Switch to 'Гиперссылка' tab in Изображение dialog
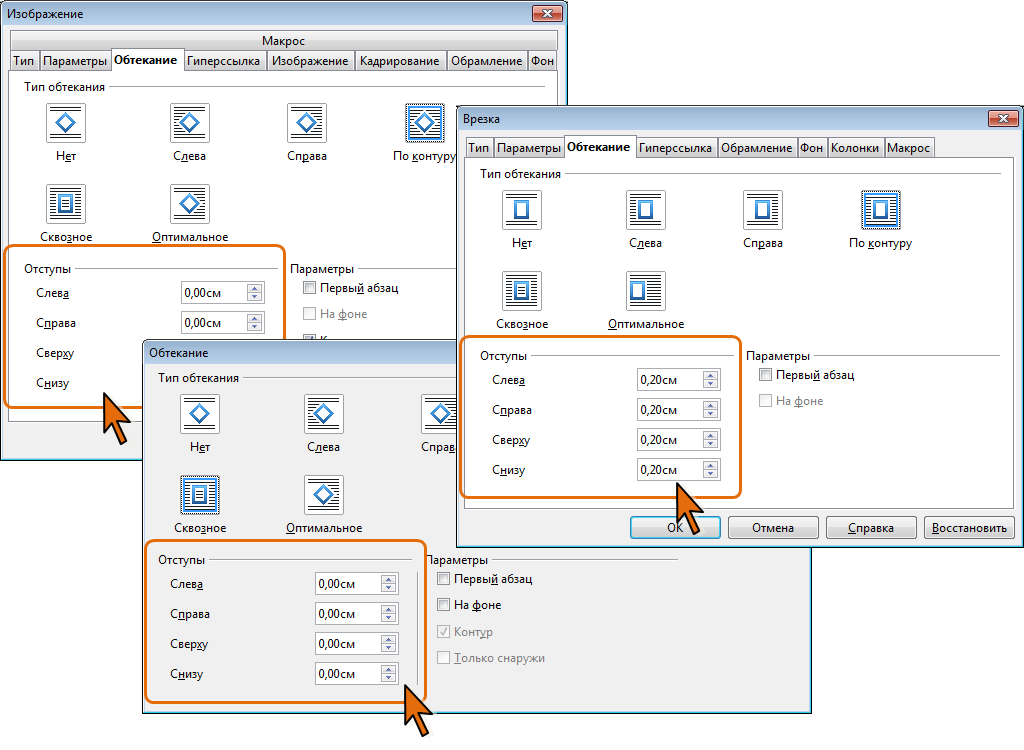The height and width of the screenshot is (750, 1024). click(x=223, y=61)
